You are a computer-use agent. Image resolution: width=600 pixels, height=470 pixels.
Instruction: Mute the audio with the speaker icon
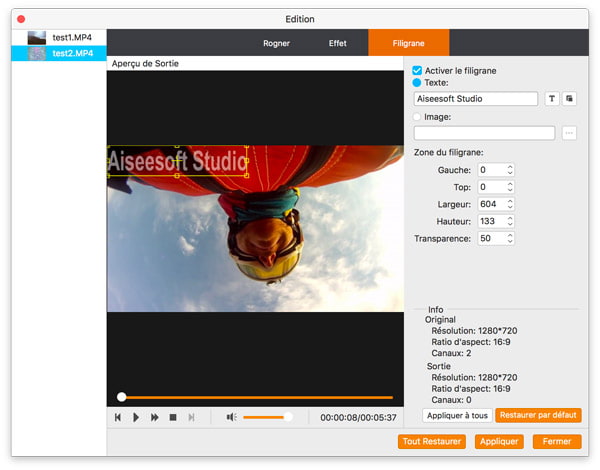tap(231, 417)
